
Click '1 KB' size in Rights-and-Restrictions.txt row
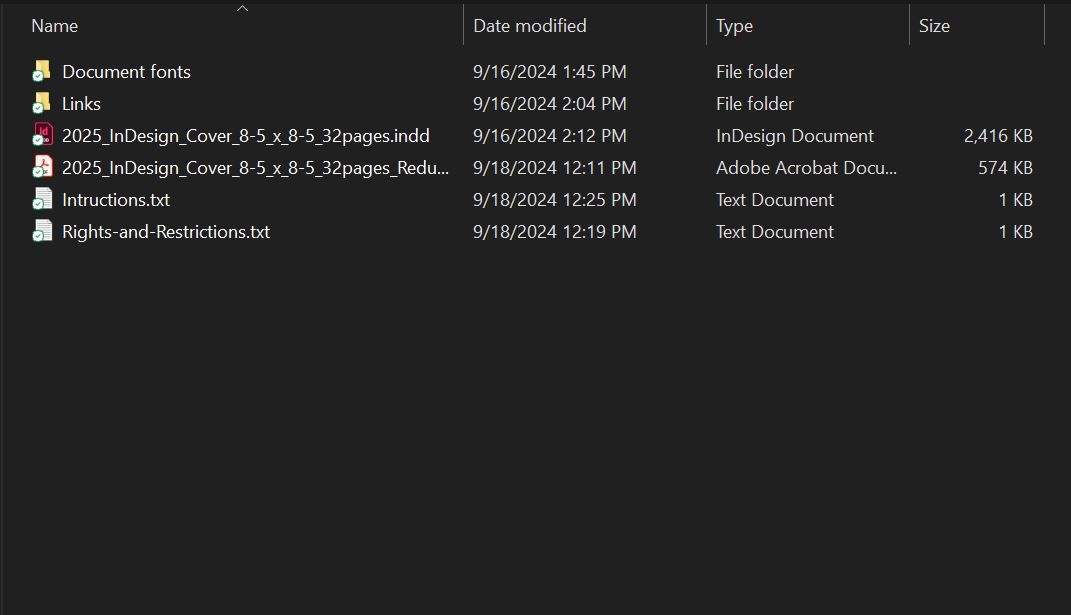[x=1015, y=232]
